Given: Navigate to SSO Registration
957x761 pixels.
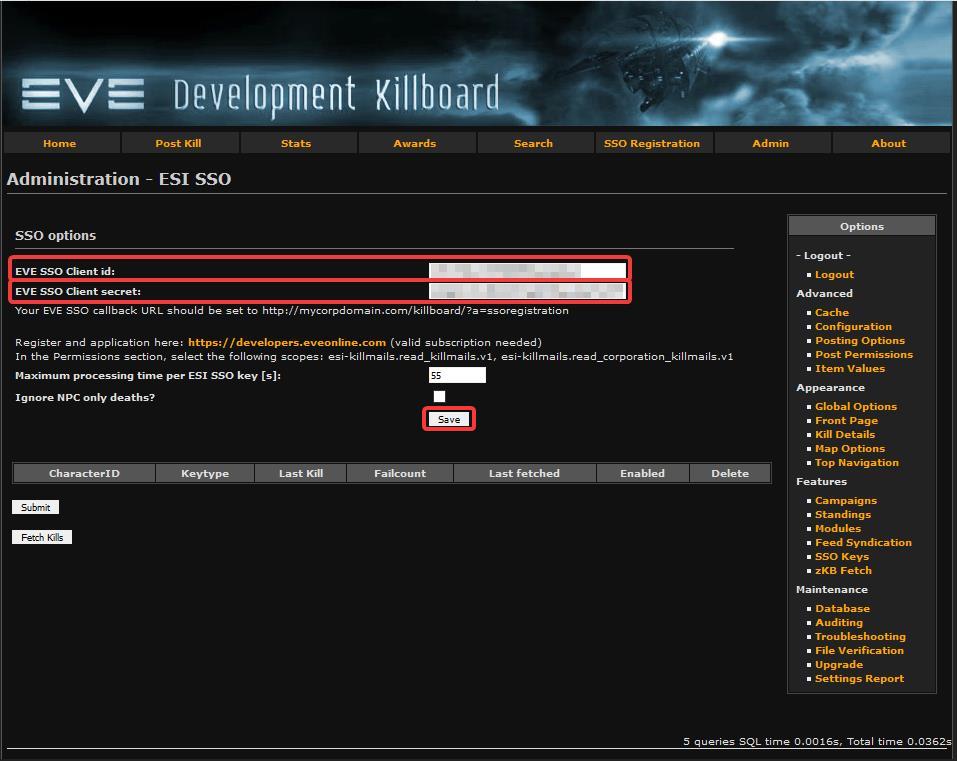Looking at the screenshot, I should [652, 143].
